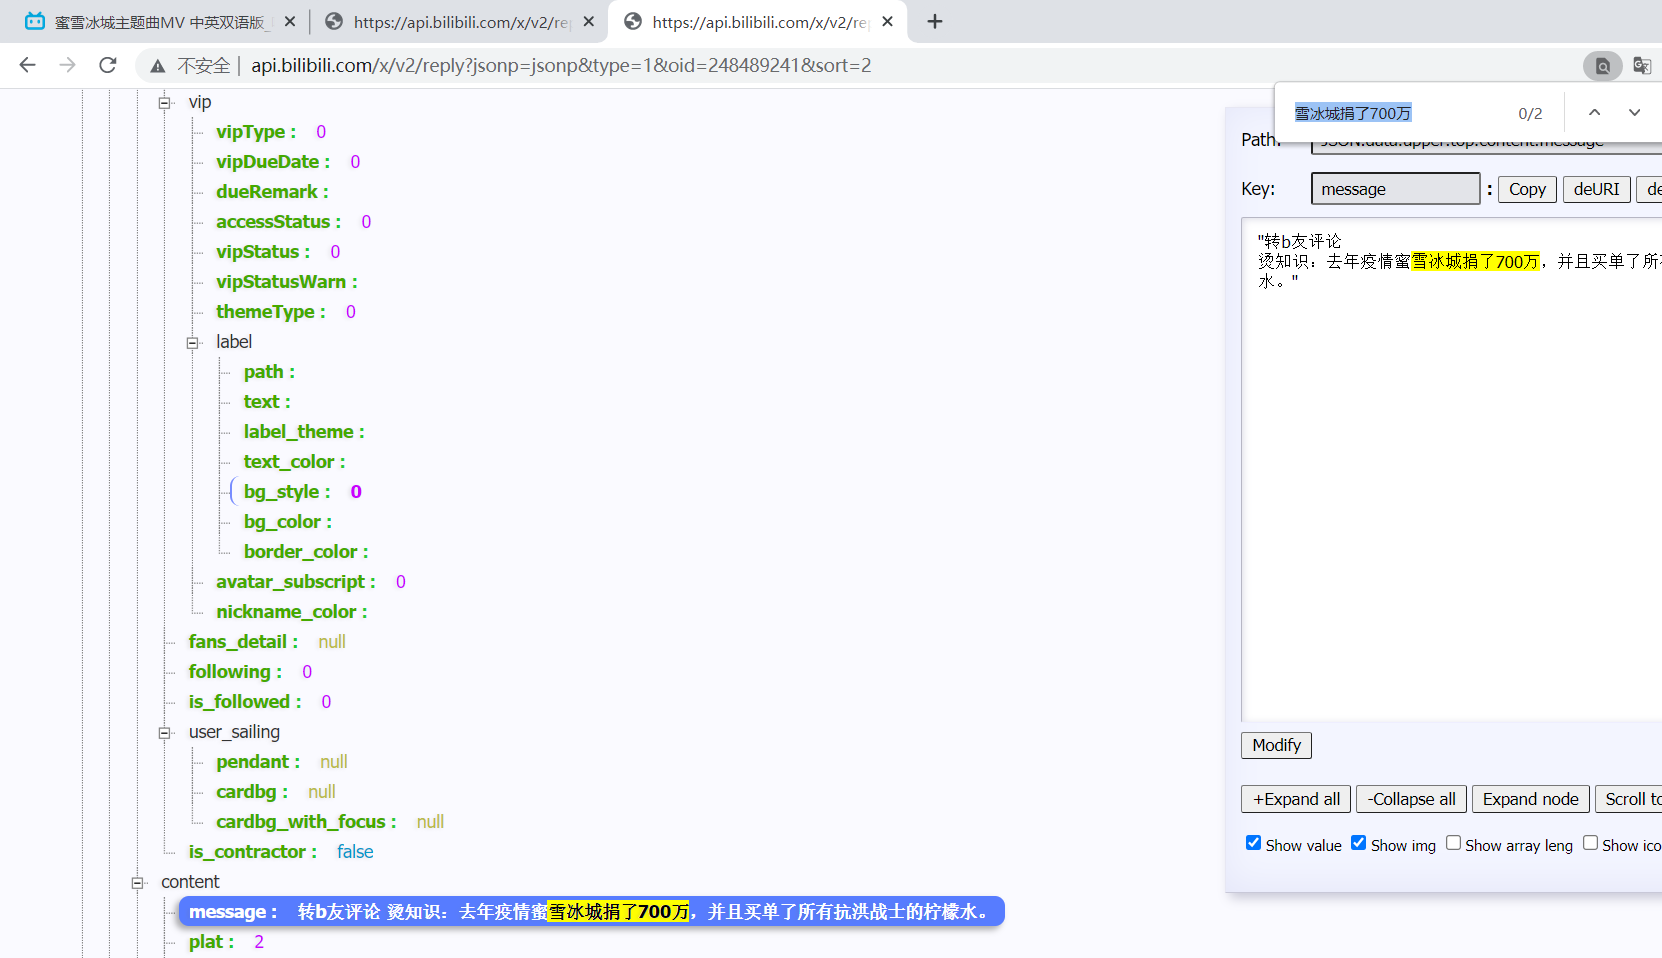Open the translate page icon
This screenshot has width=1662, height=958.
(1642, 65)
